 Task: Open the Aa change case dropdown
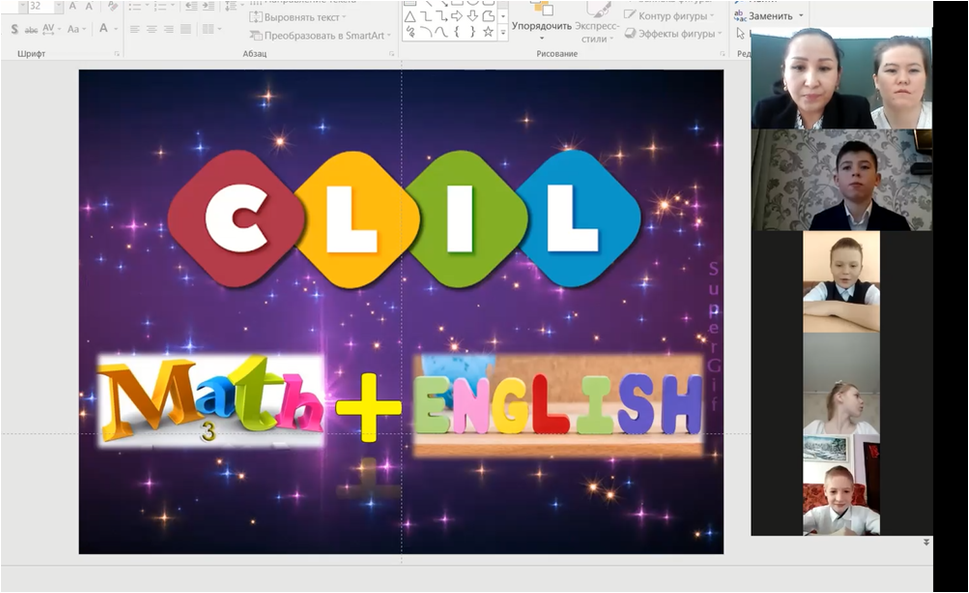pos(79,29)
